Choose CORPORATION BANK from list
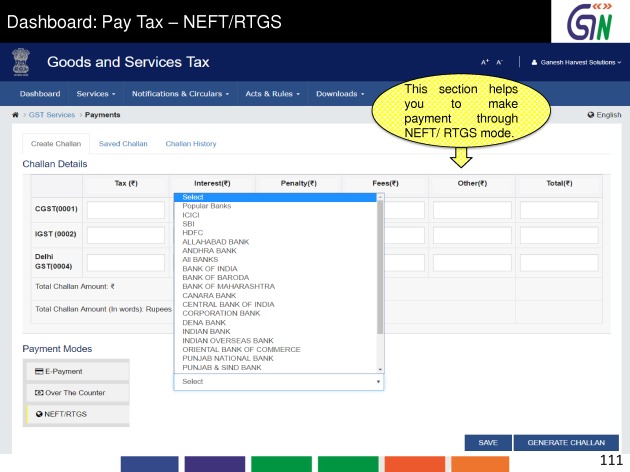This screenshot has height=472, width=630. tap(276, 313)
